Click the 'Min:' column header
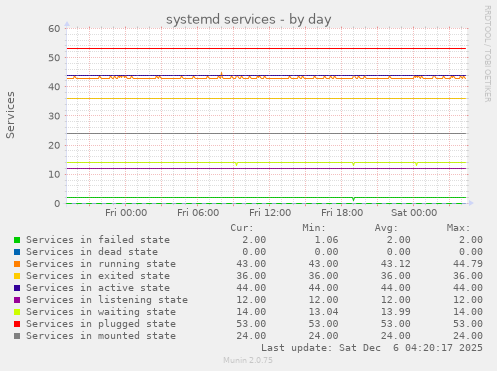Viewport: 497px width, 371px height. coord(314,228)
